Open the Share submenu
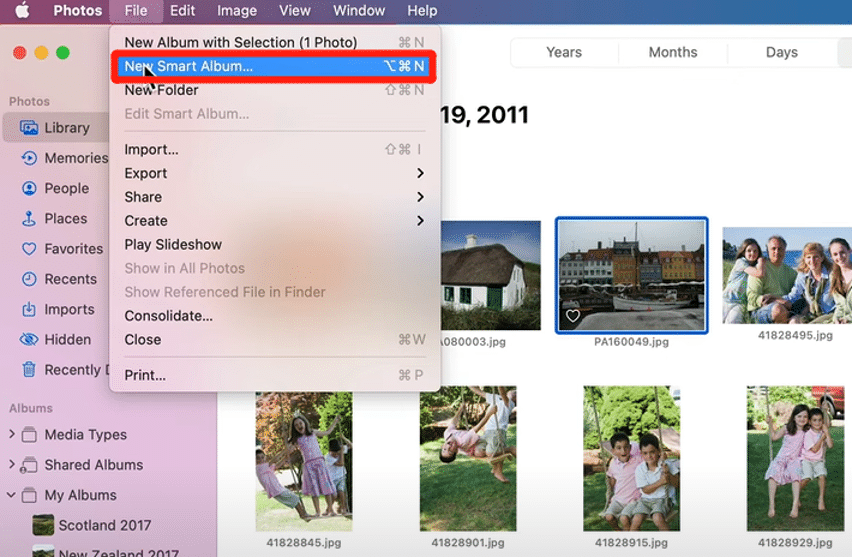Image resolution: width=852 pixels, height=558 pixels. (x=274, y=197)
